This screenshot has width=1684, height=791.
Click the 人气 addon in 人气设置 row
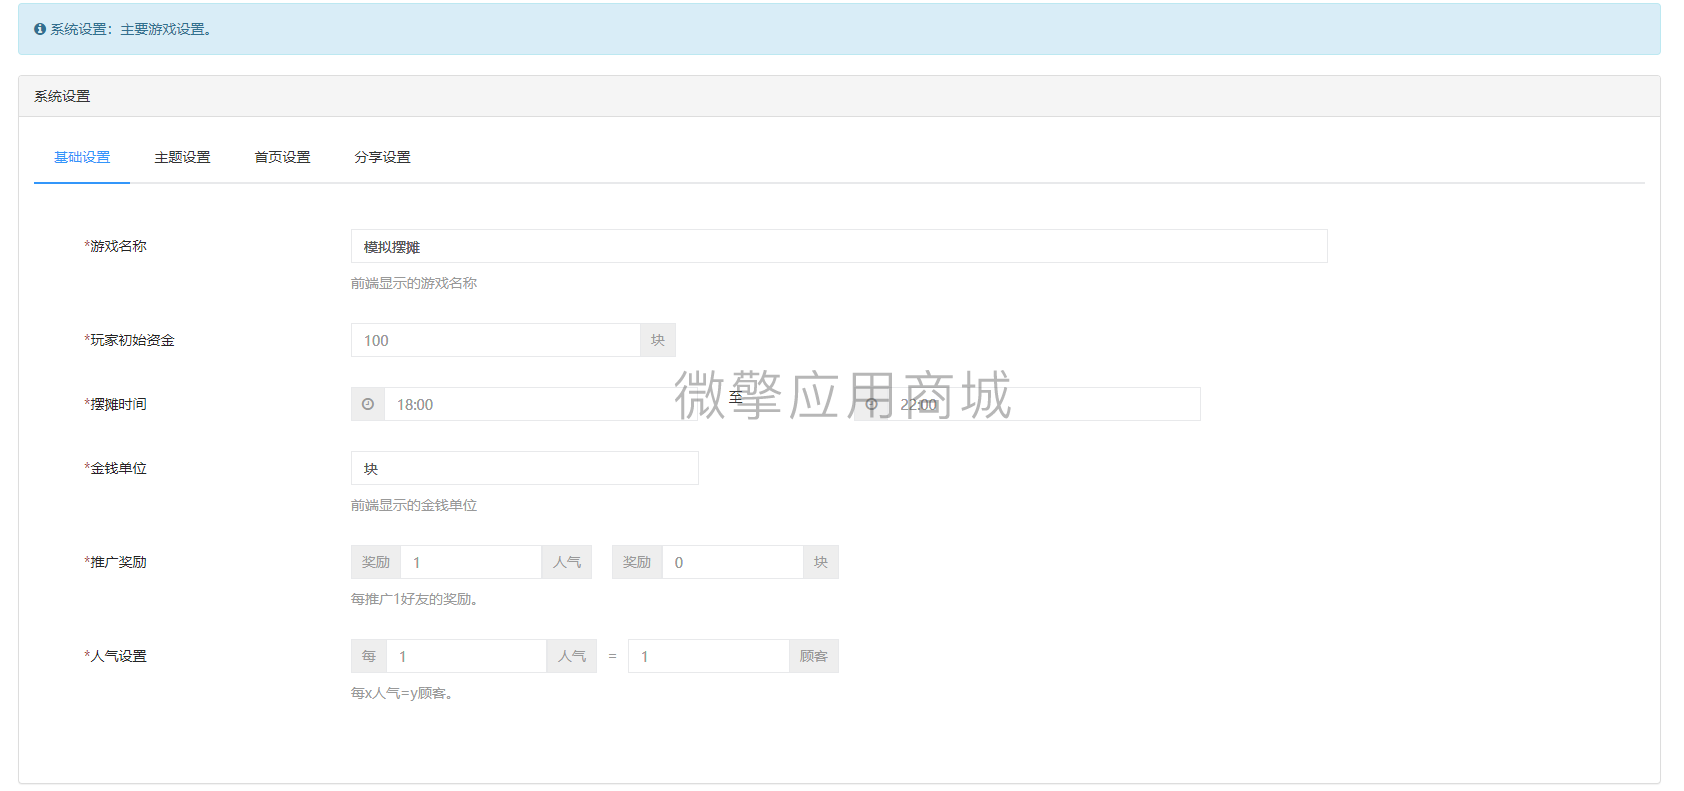[572, 656]
